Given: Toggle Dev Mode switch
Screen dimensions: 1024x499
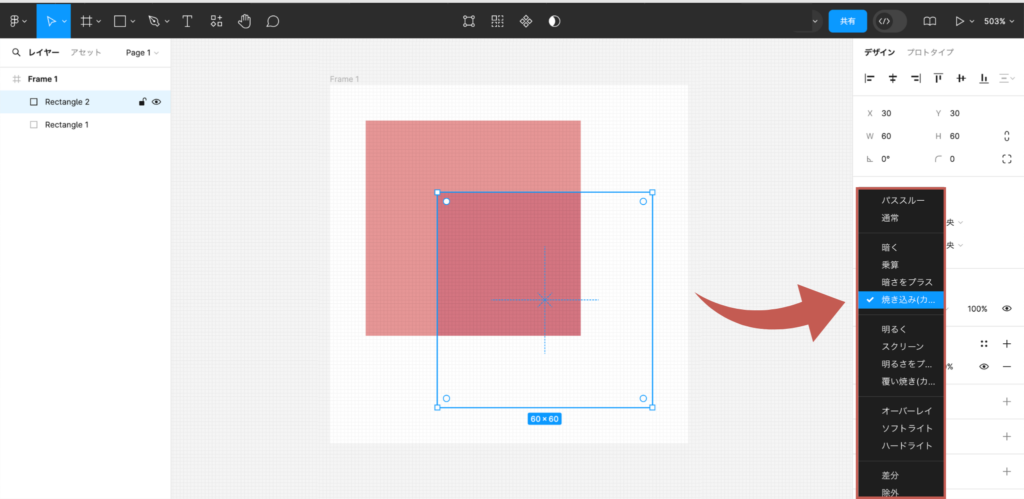Looking at the screenshot, I should coord(889,20).
